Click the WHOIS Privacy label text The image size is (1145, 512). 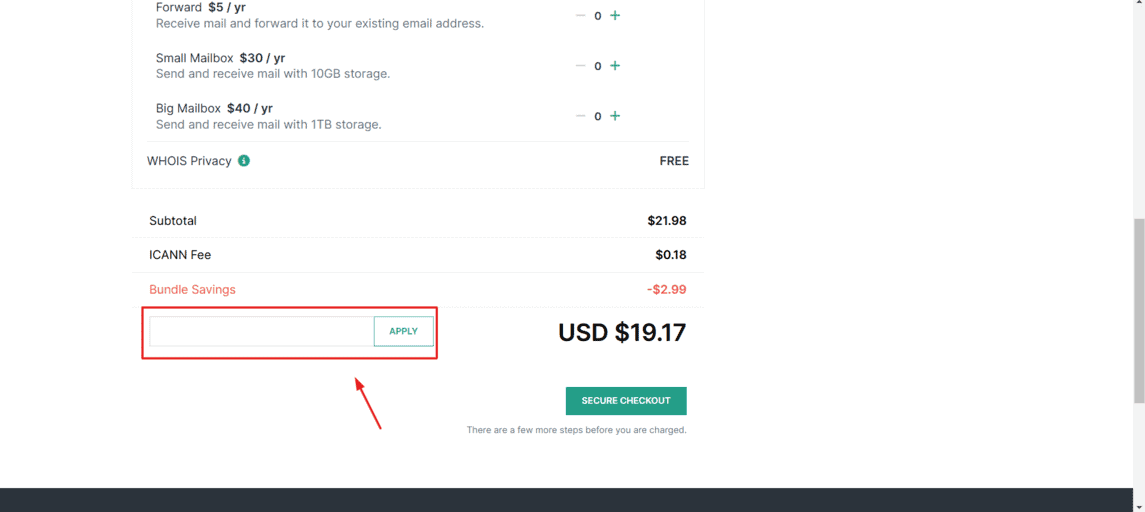pyautogui.click(x=189, y=161)
